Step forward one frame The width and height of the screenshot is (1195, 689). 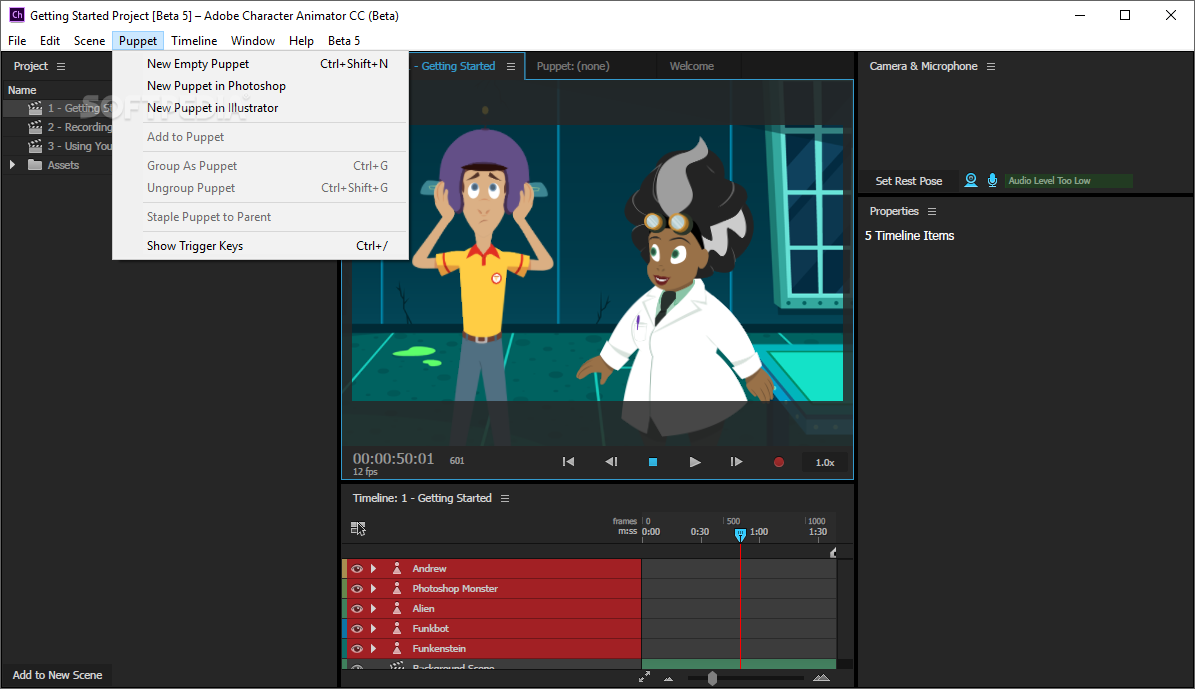(735, 462)
